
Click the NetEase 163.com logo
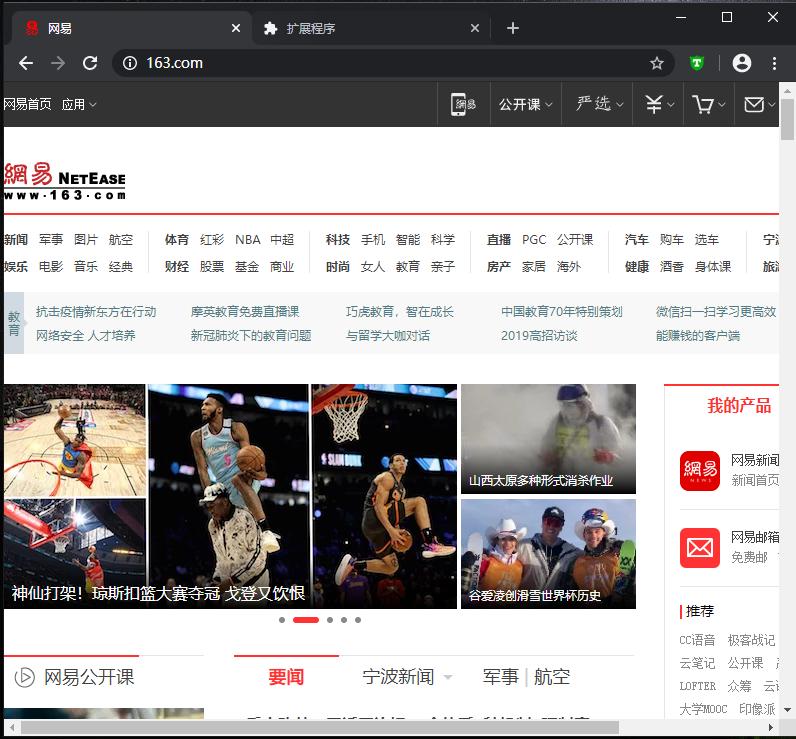coord(64,181)
